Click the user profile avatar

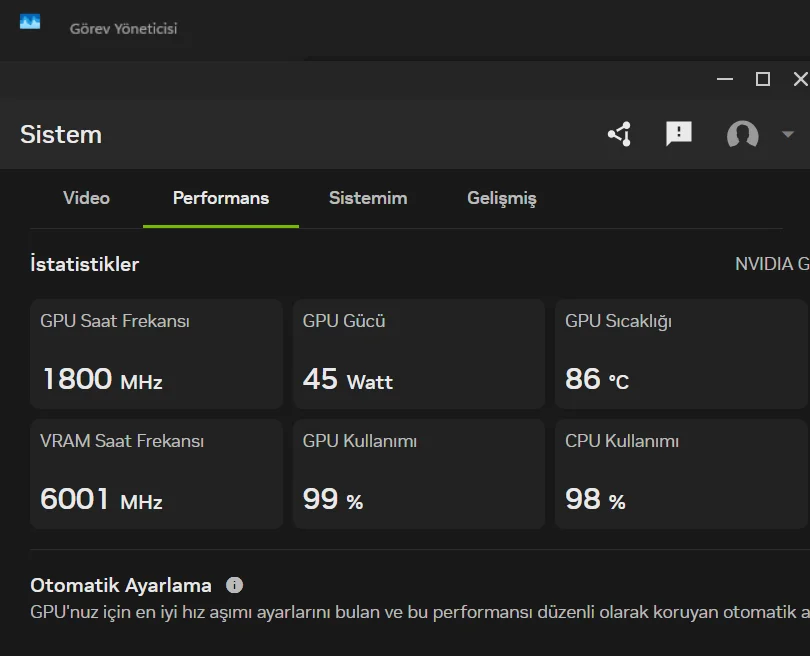[x=742, y=134]
